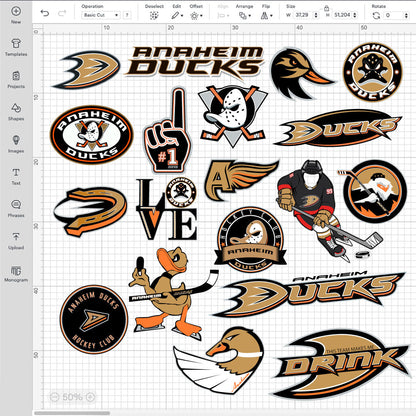Image resolution: width=416 pixels, height=416 pixels.
Task: Open the Shapes tool
Action: pos(16,112)
